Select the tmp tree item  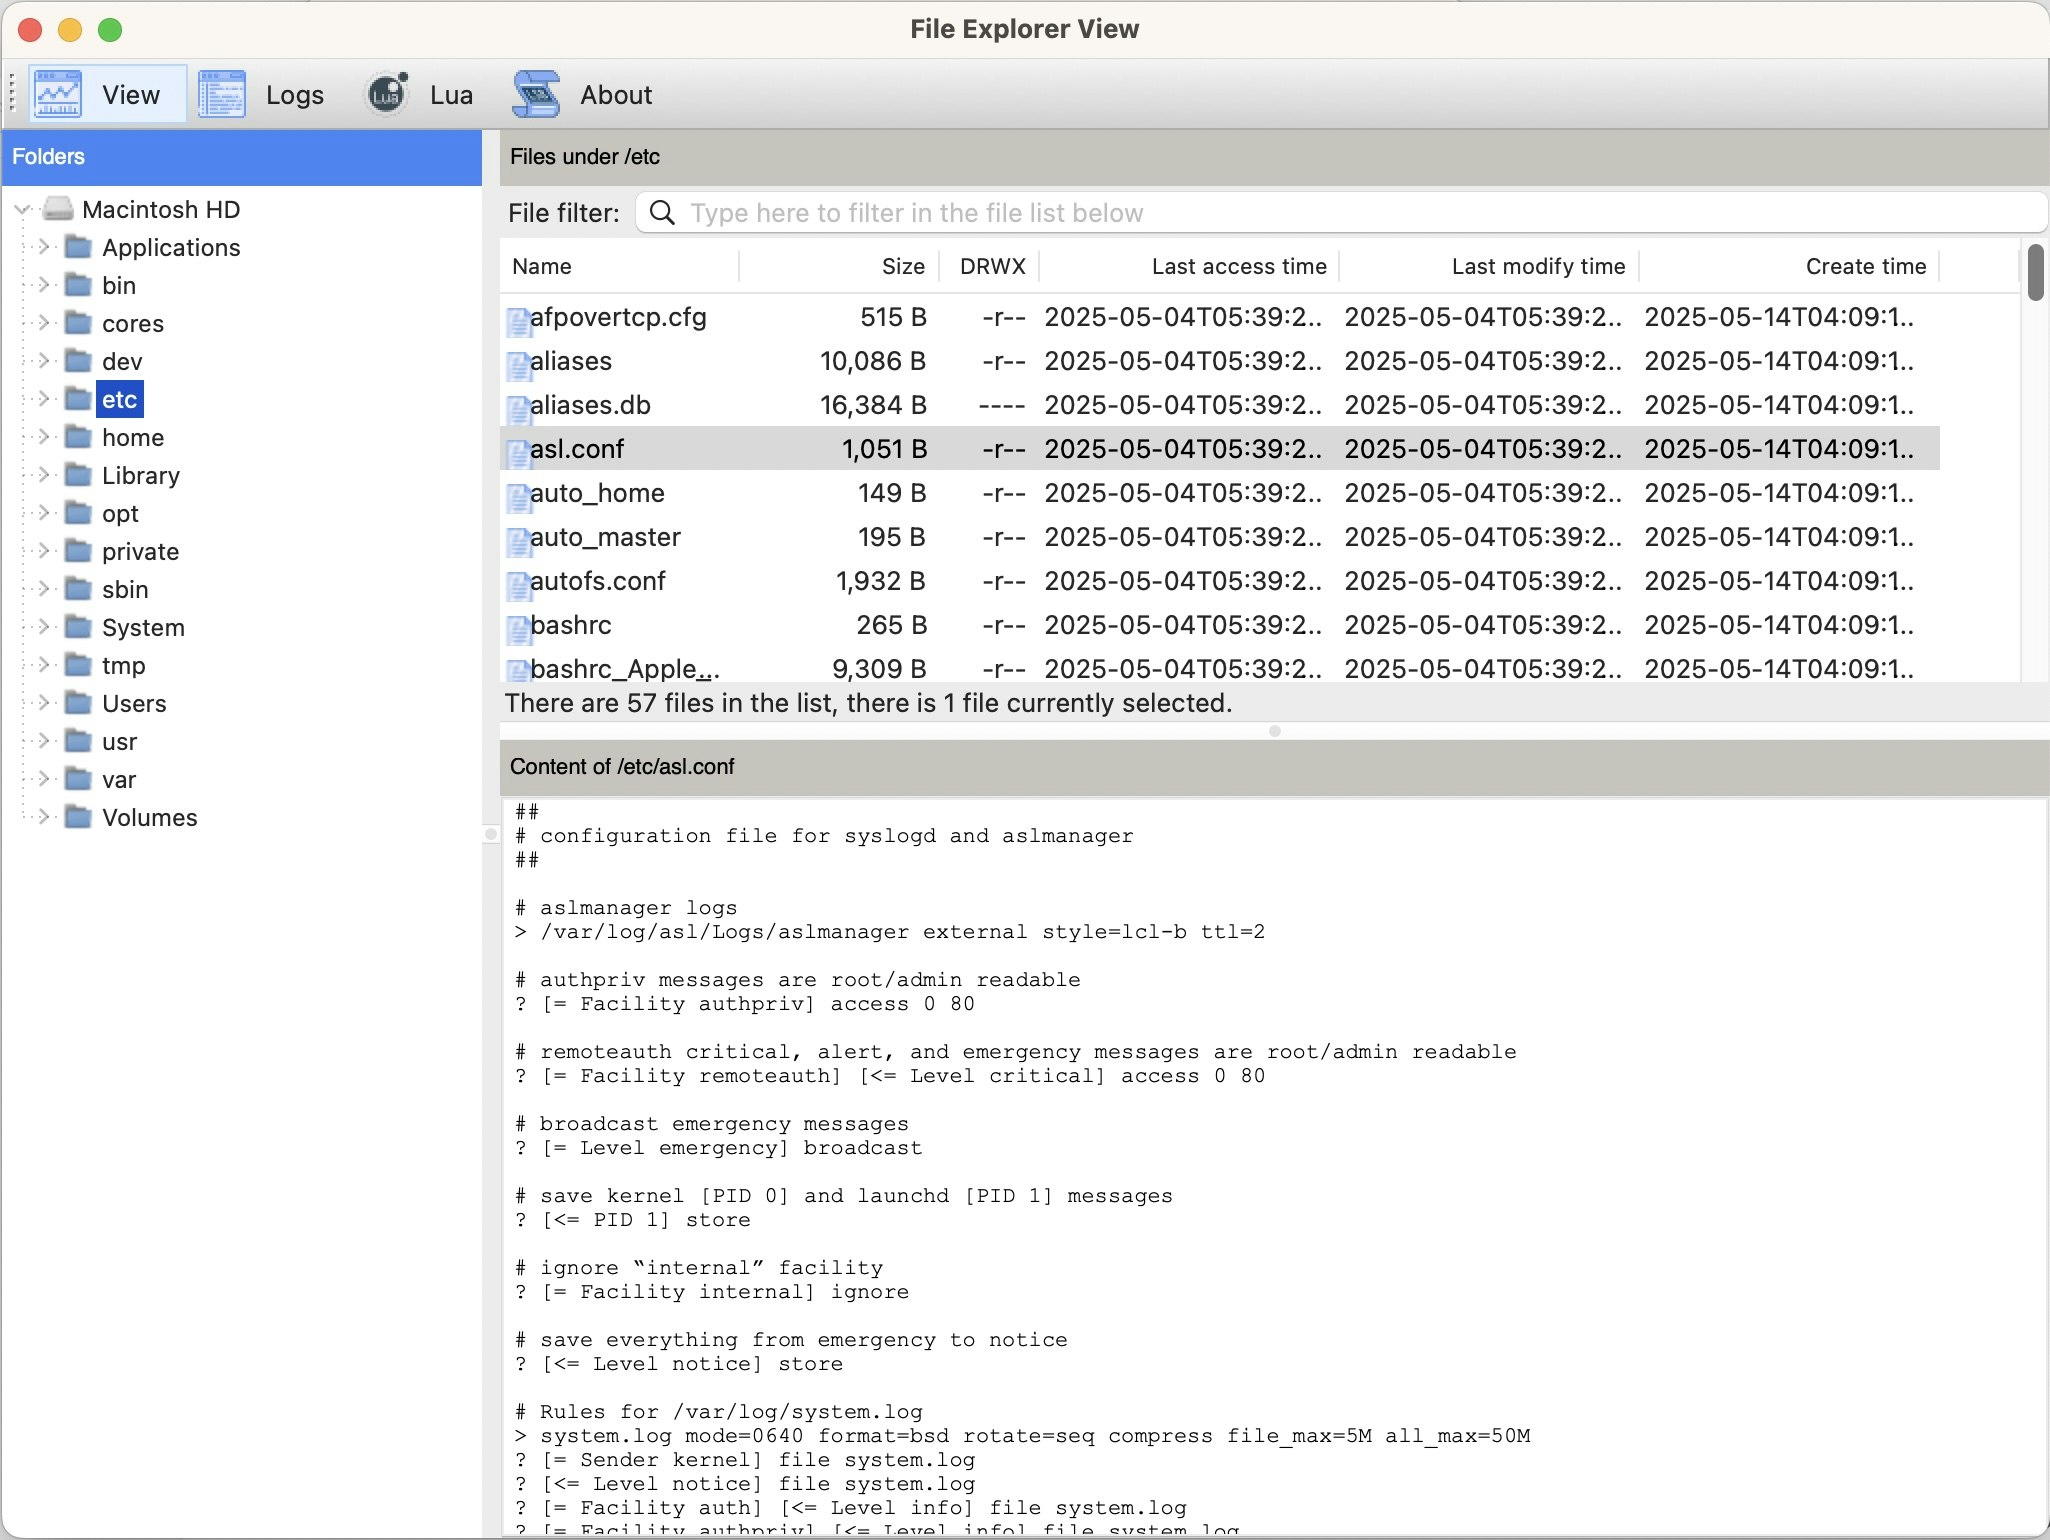123,665
